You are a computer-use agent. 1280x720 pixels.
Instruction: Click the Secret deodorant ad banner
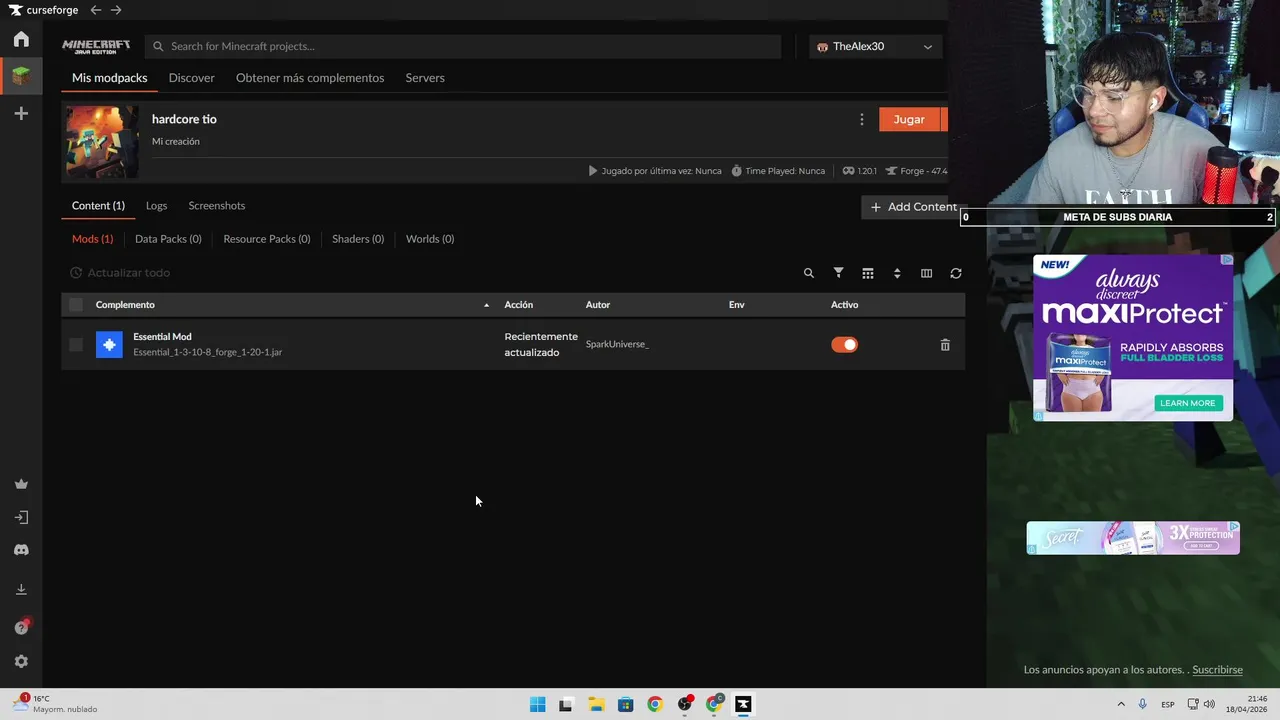click(1133, 538)
